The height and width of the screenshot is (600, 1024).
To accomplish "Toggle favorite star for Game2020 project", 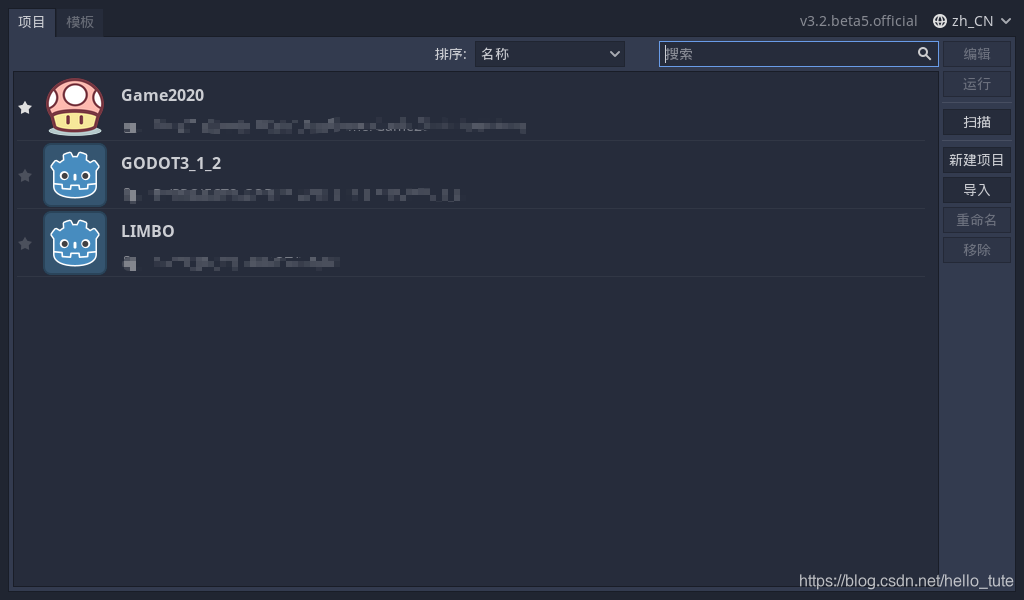I will click(x=25, y=108).
